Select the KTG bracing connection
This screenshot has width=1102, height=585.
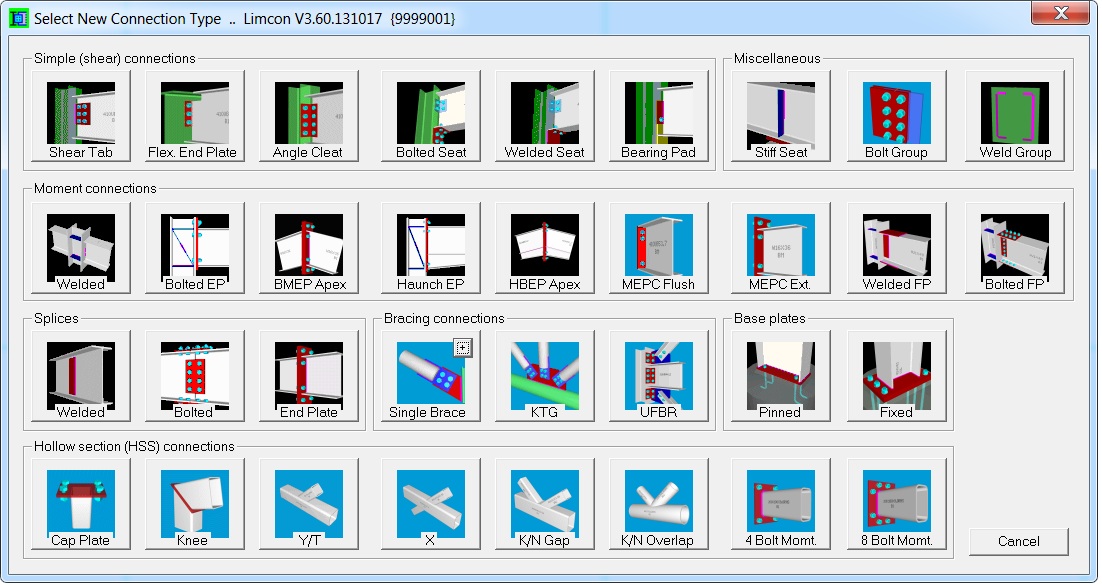[545, 376]
